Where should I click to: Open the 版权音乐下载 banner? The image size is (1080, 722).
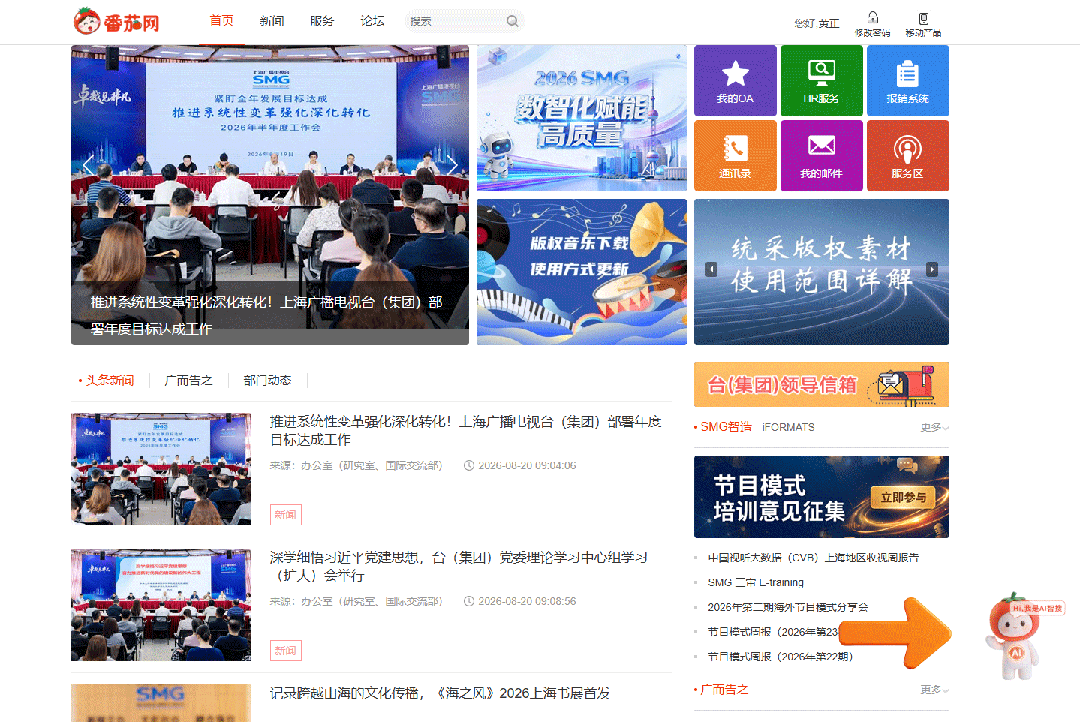(582, 272)
